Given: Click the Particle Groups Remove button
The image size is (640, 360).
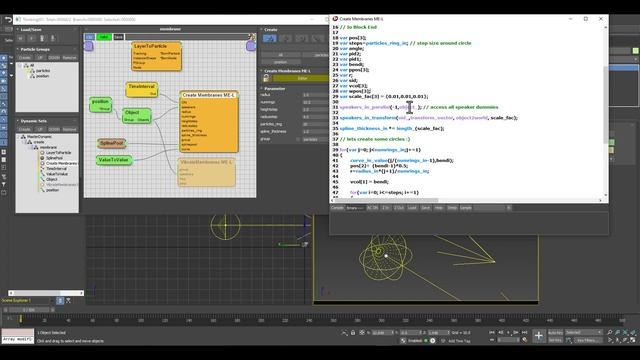Looking at the screenshot, I should 69,58.
